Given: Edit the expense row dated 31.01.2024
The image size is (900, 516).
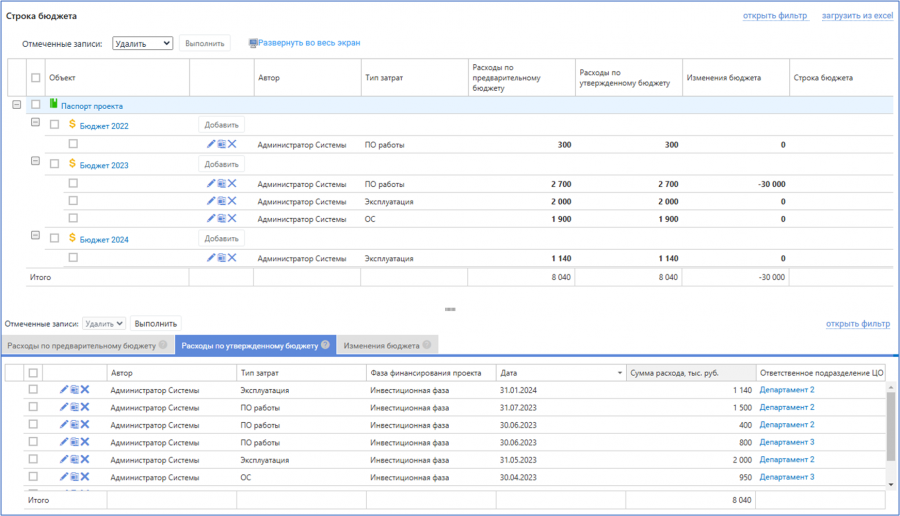Looking at the screenshot, I should coord(64,390).
